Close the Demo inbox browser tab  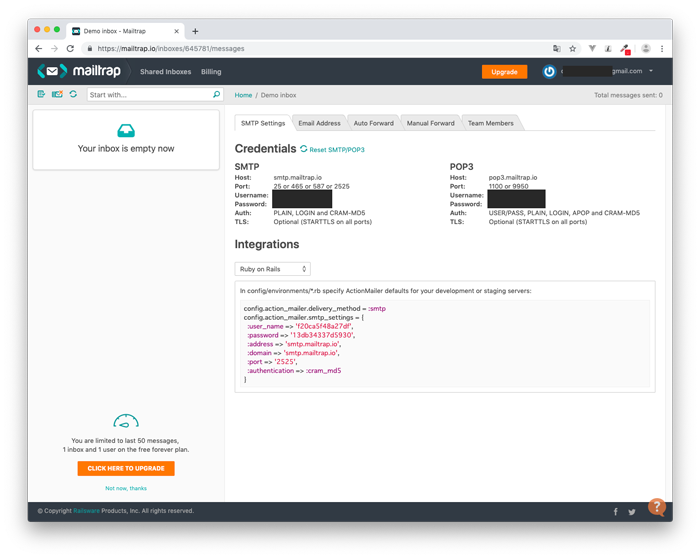(x=176, y=31)
